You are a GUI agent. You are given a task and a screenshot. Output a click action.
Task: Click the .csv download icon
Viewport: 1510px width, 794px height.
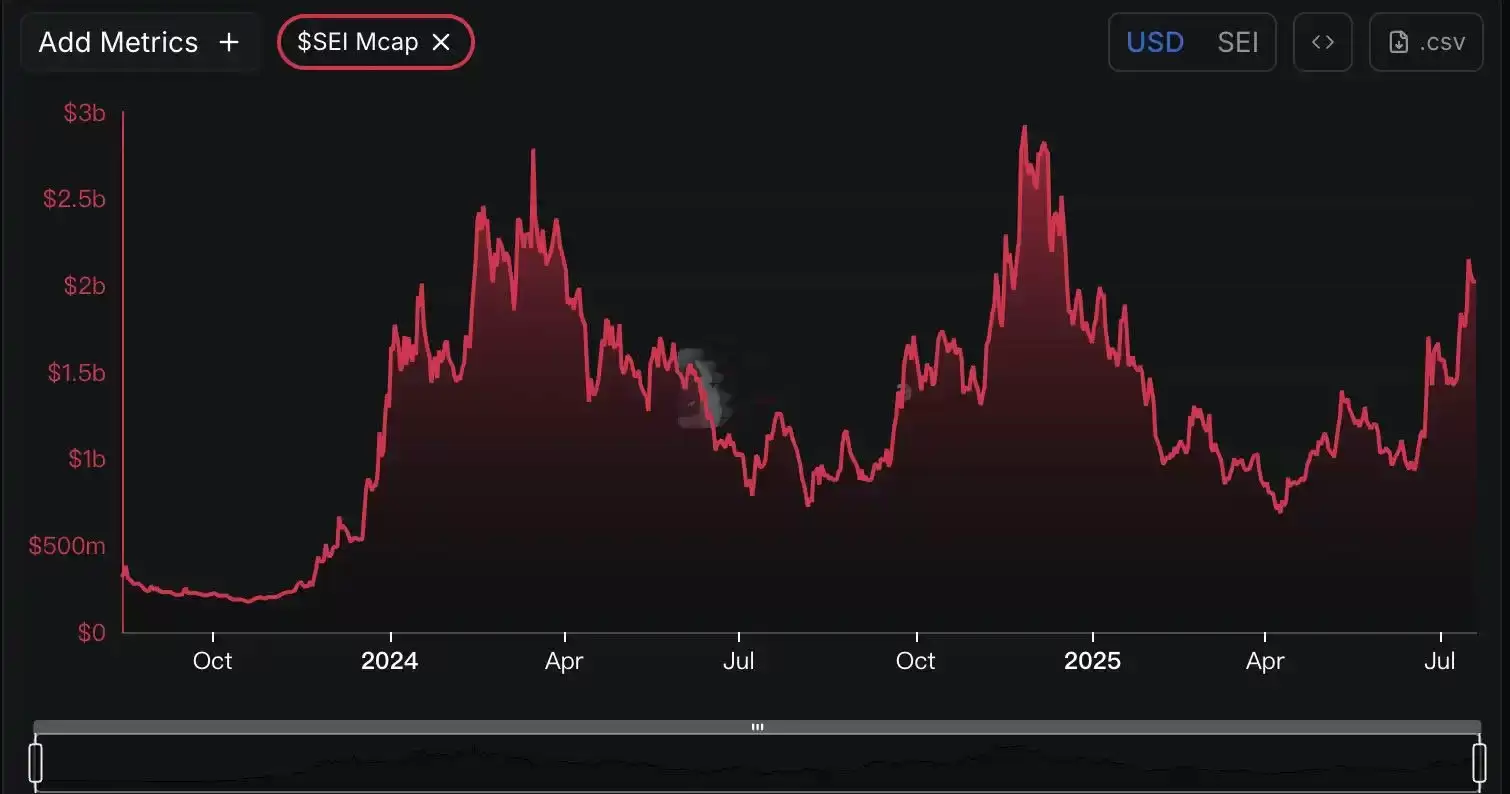click(x=1399, y=42)
